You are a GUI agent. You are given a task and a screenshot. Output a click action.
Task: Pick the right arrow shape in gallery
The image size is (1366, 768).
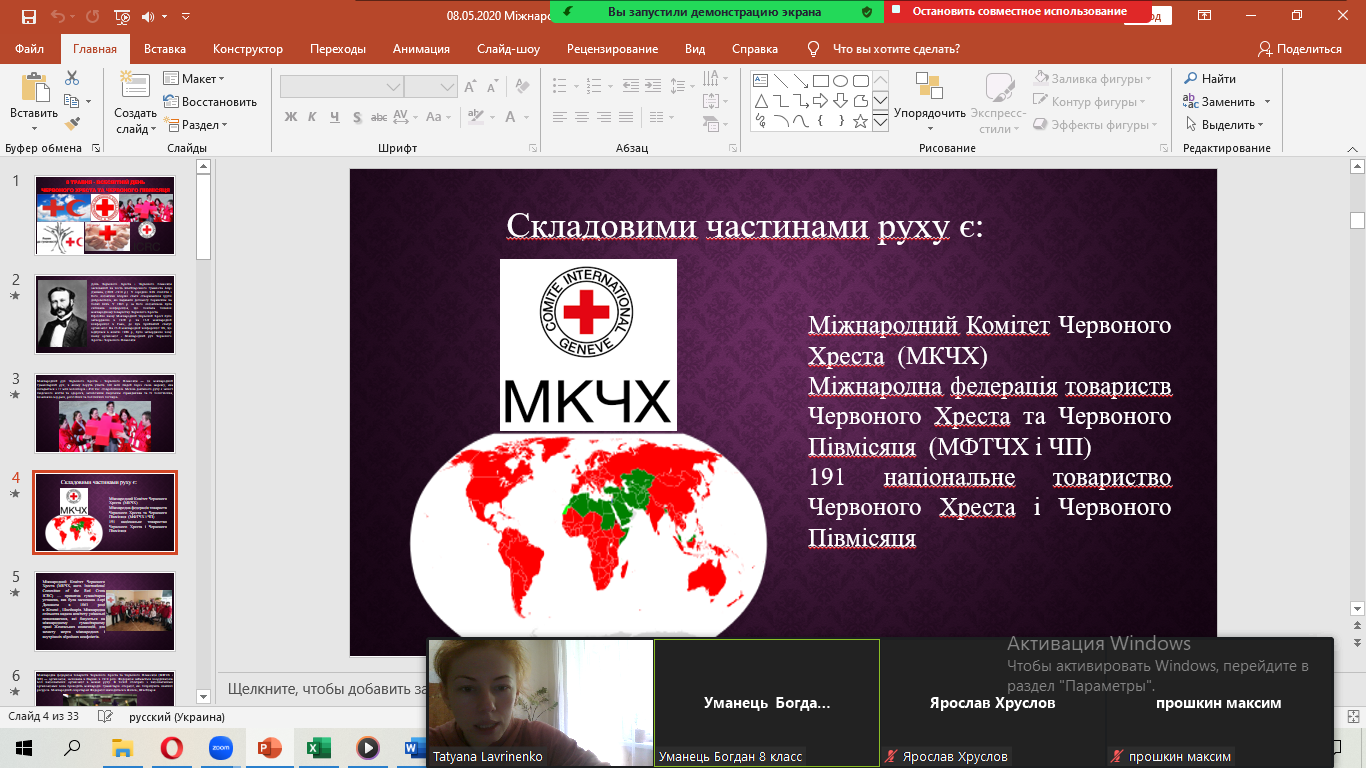click(x=820, y=101)
